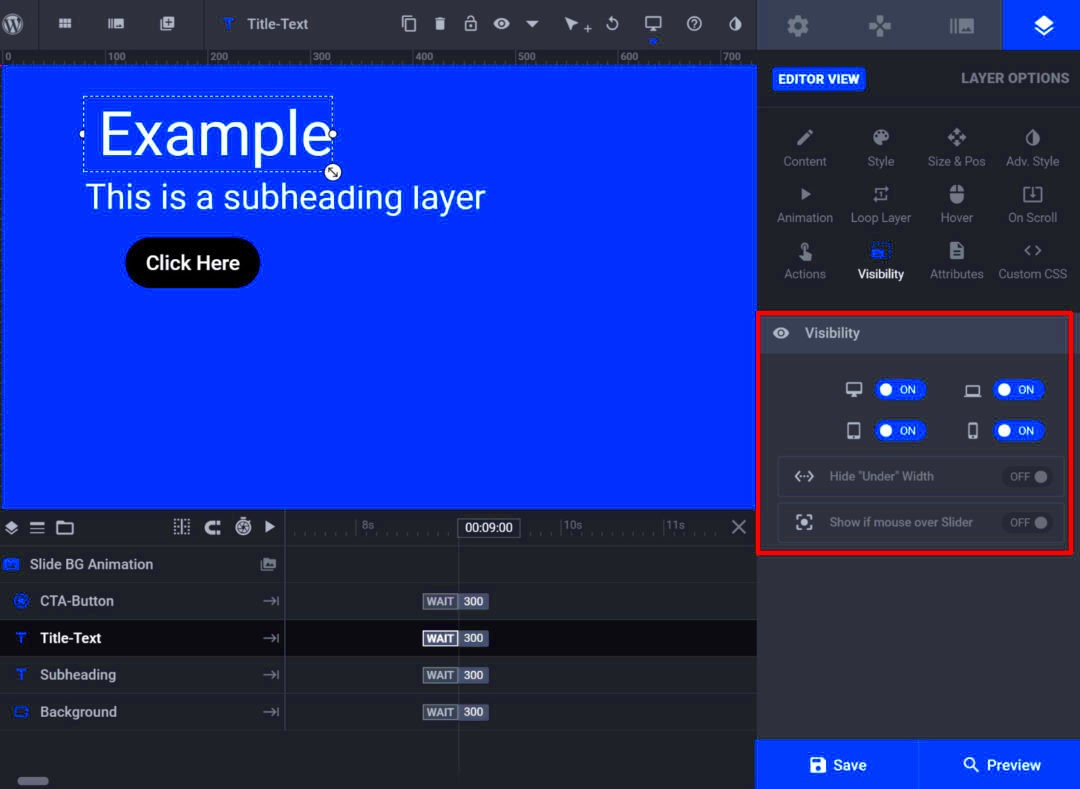The height and width of the screenshot is (789, 1080).
Task: Save the slider
Action: click(837, 765)
